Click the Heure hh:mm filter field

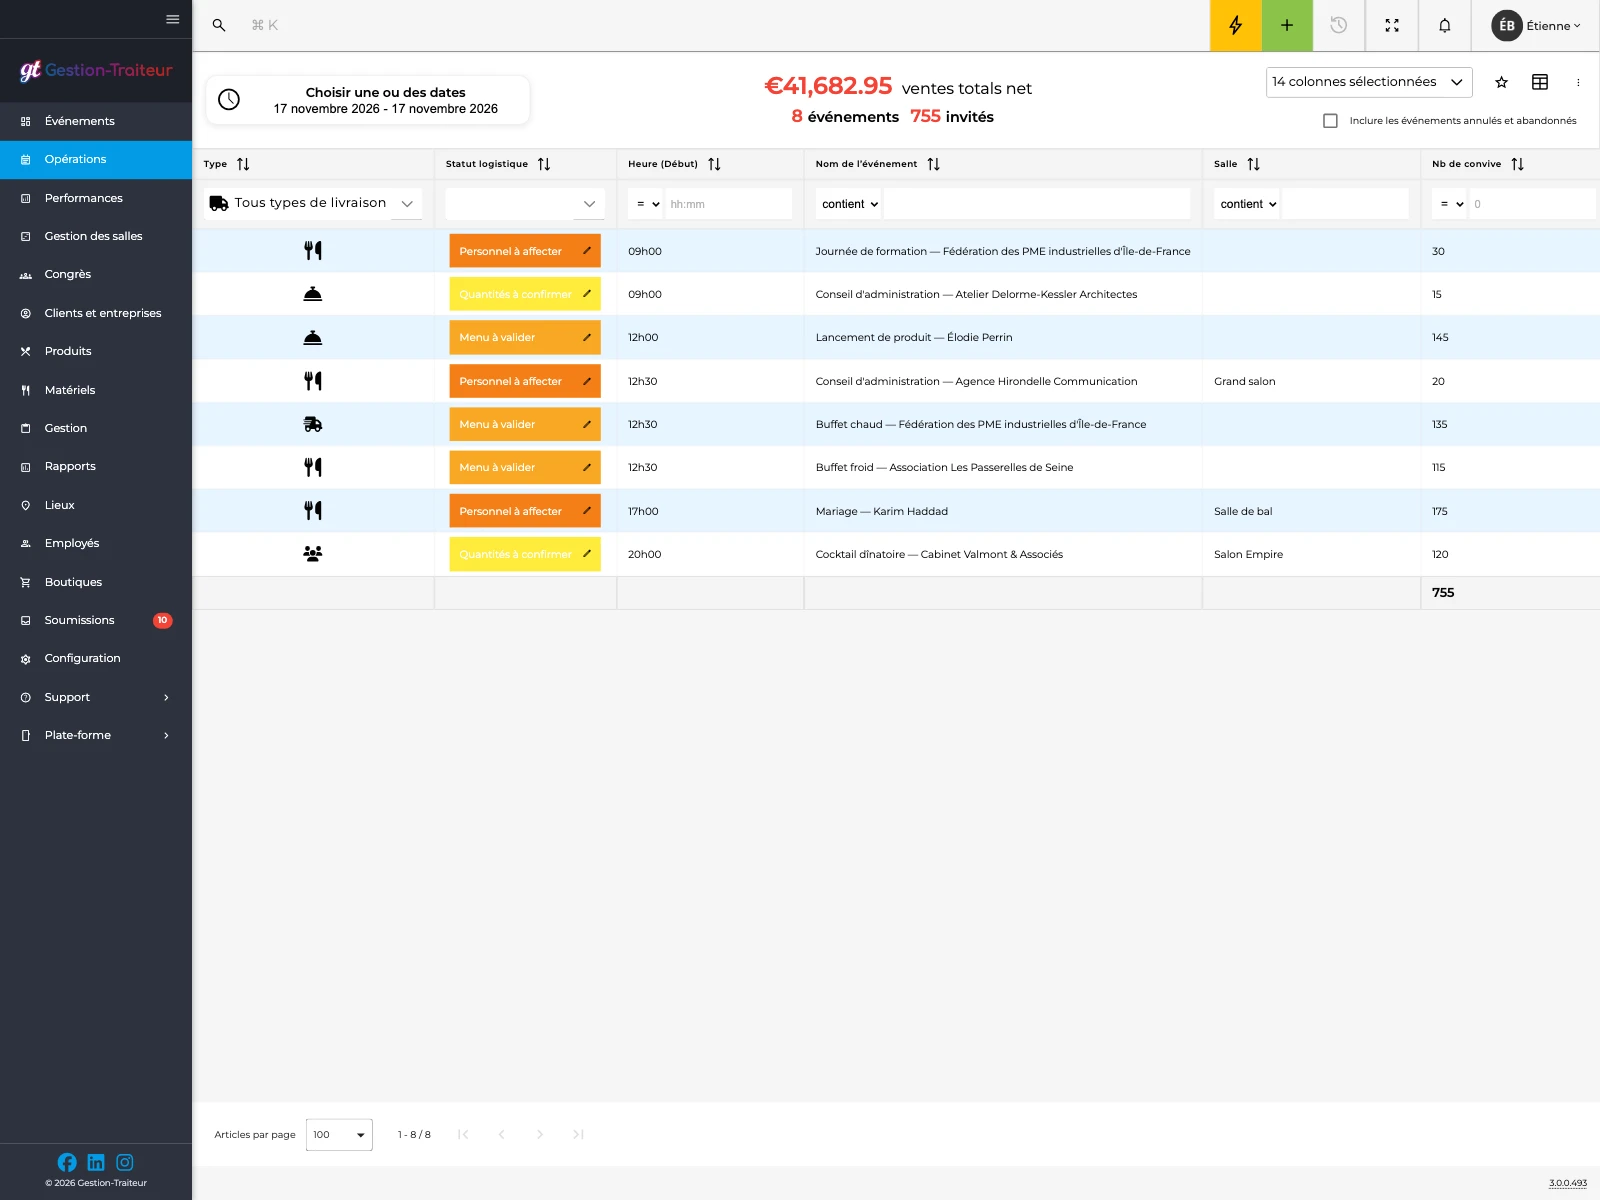pyautogui.click(x=728, y=204)
